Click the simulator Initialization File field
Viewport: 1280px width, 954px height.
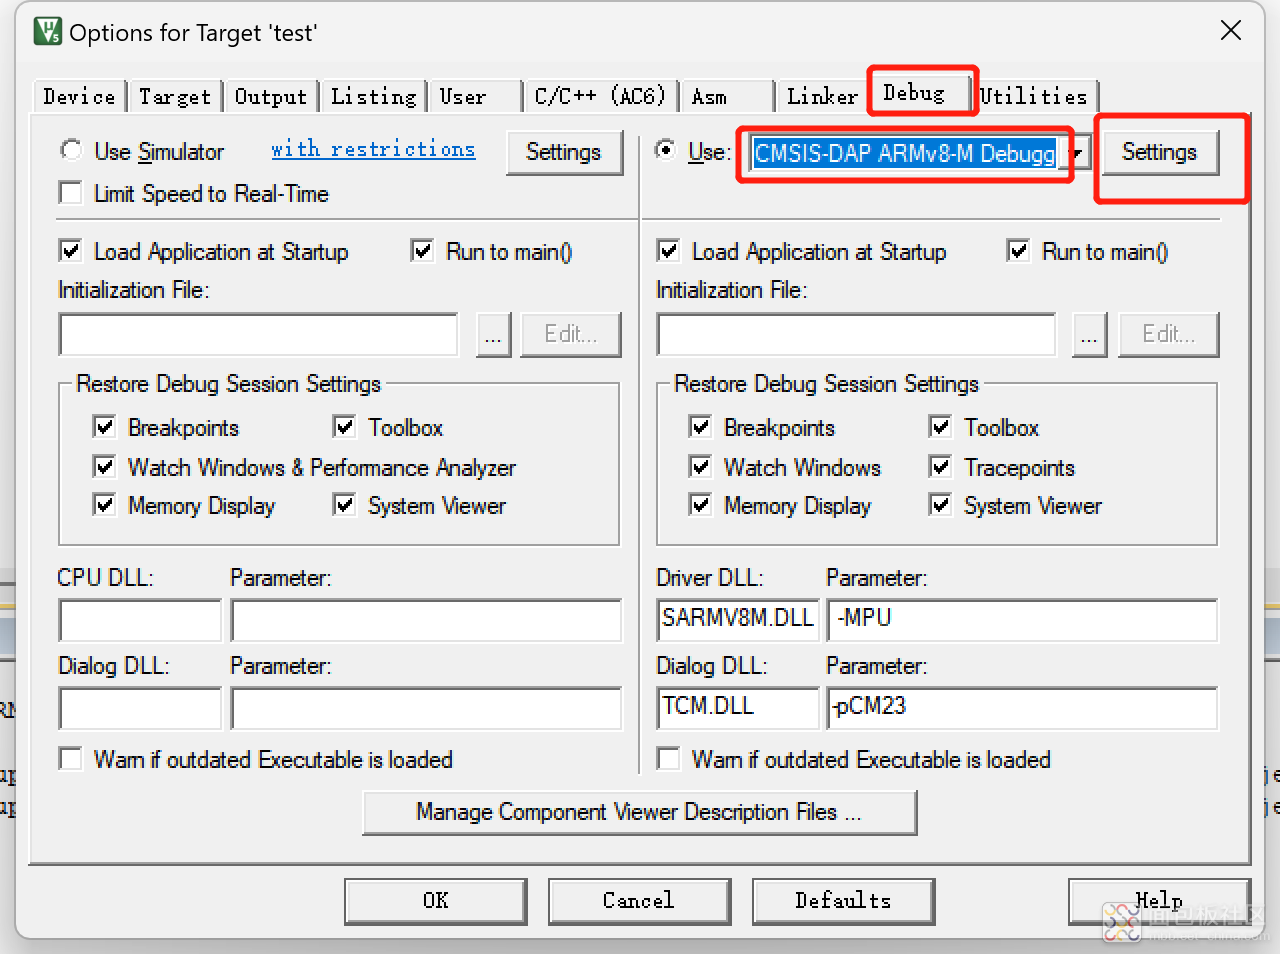pyautogui.click(x=259, y=334)
